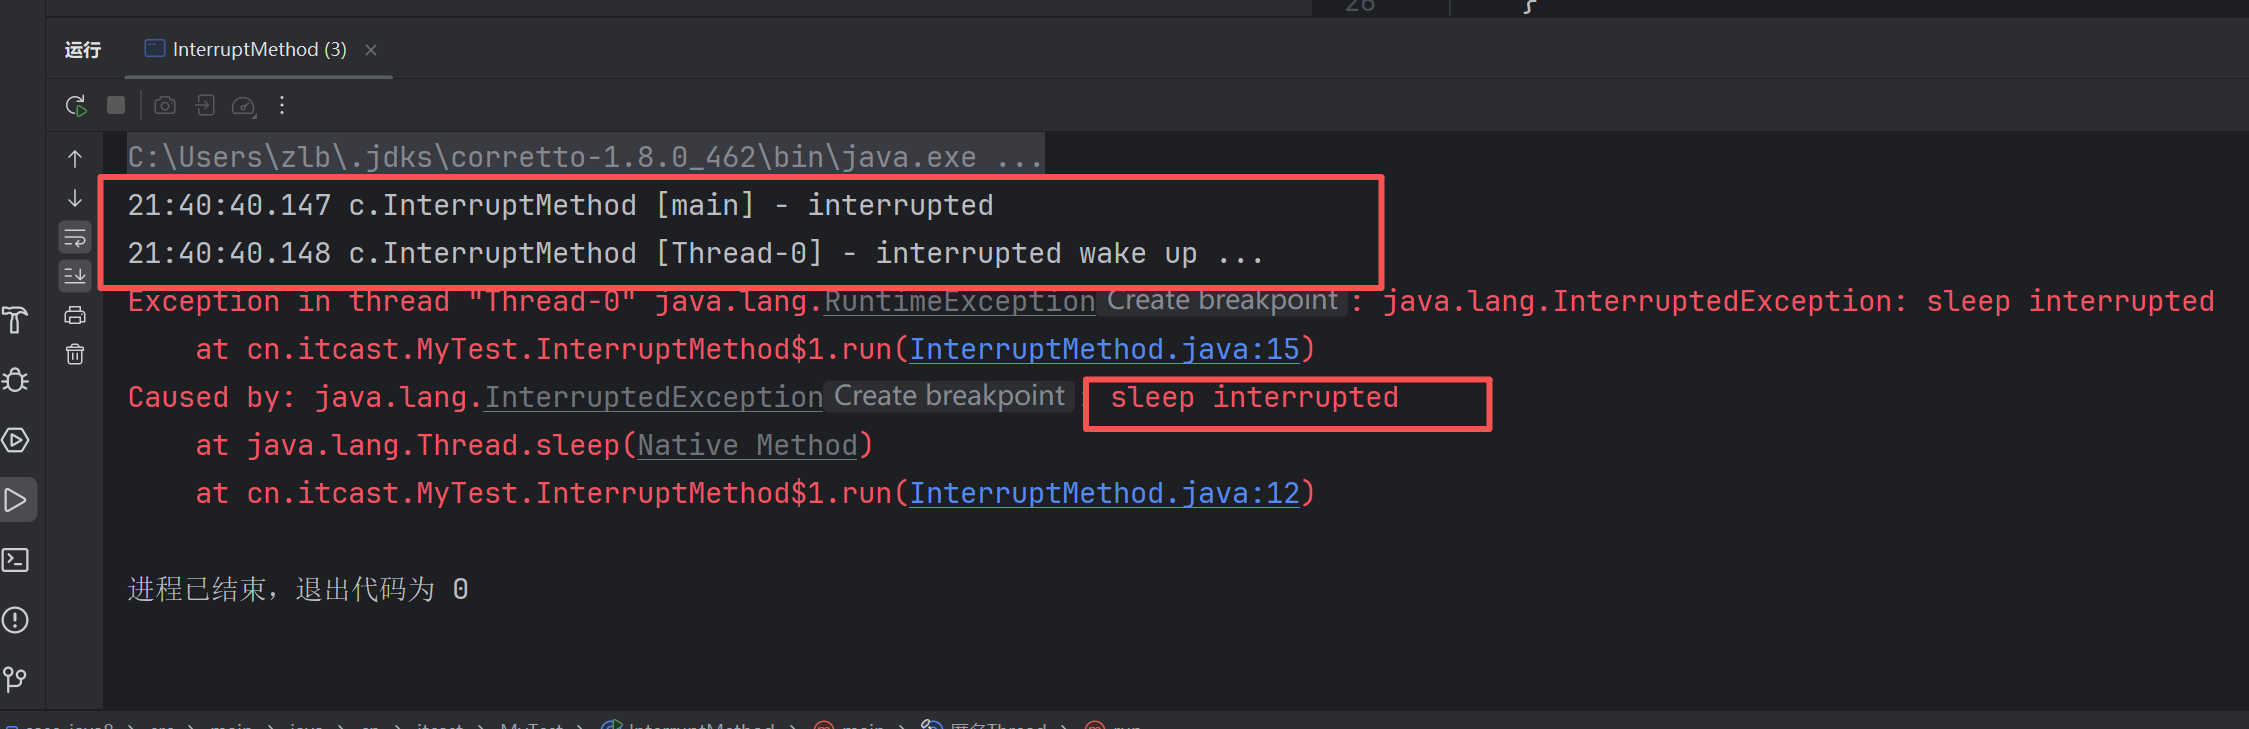Screen dimensions: 2249x729
Task: Open the Services tool window icon
Action: coord(16,440)
